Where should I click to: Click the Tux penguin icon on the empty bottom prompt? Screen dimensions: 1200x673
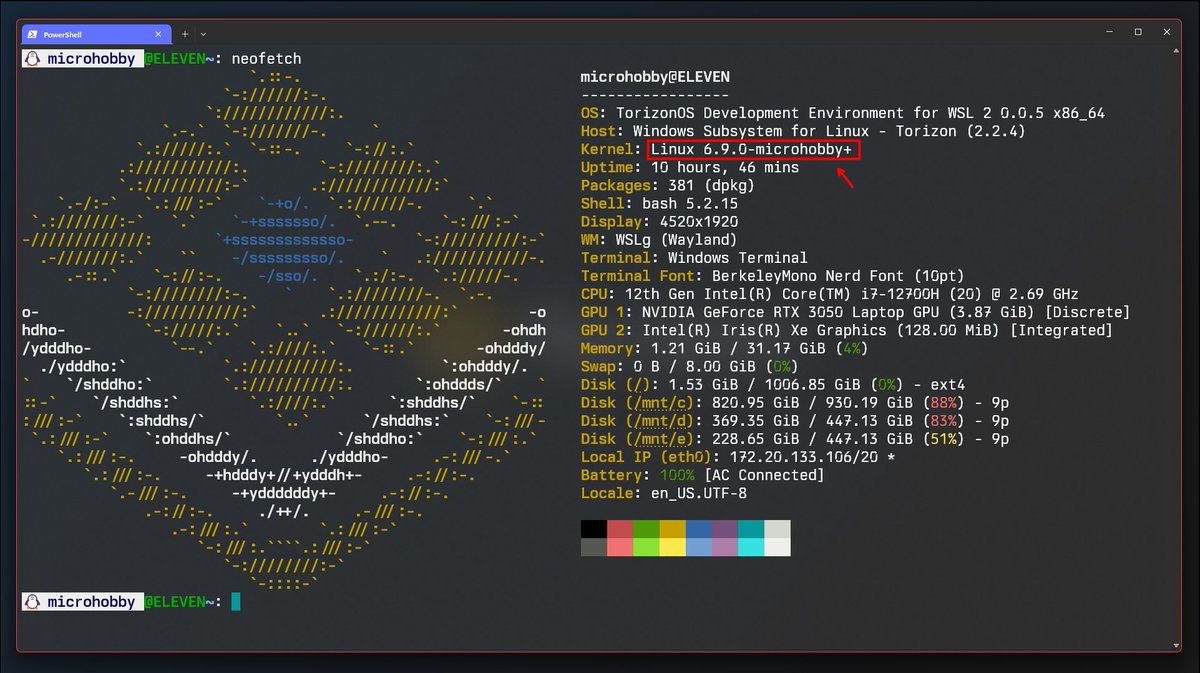click(32, 602)
